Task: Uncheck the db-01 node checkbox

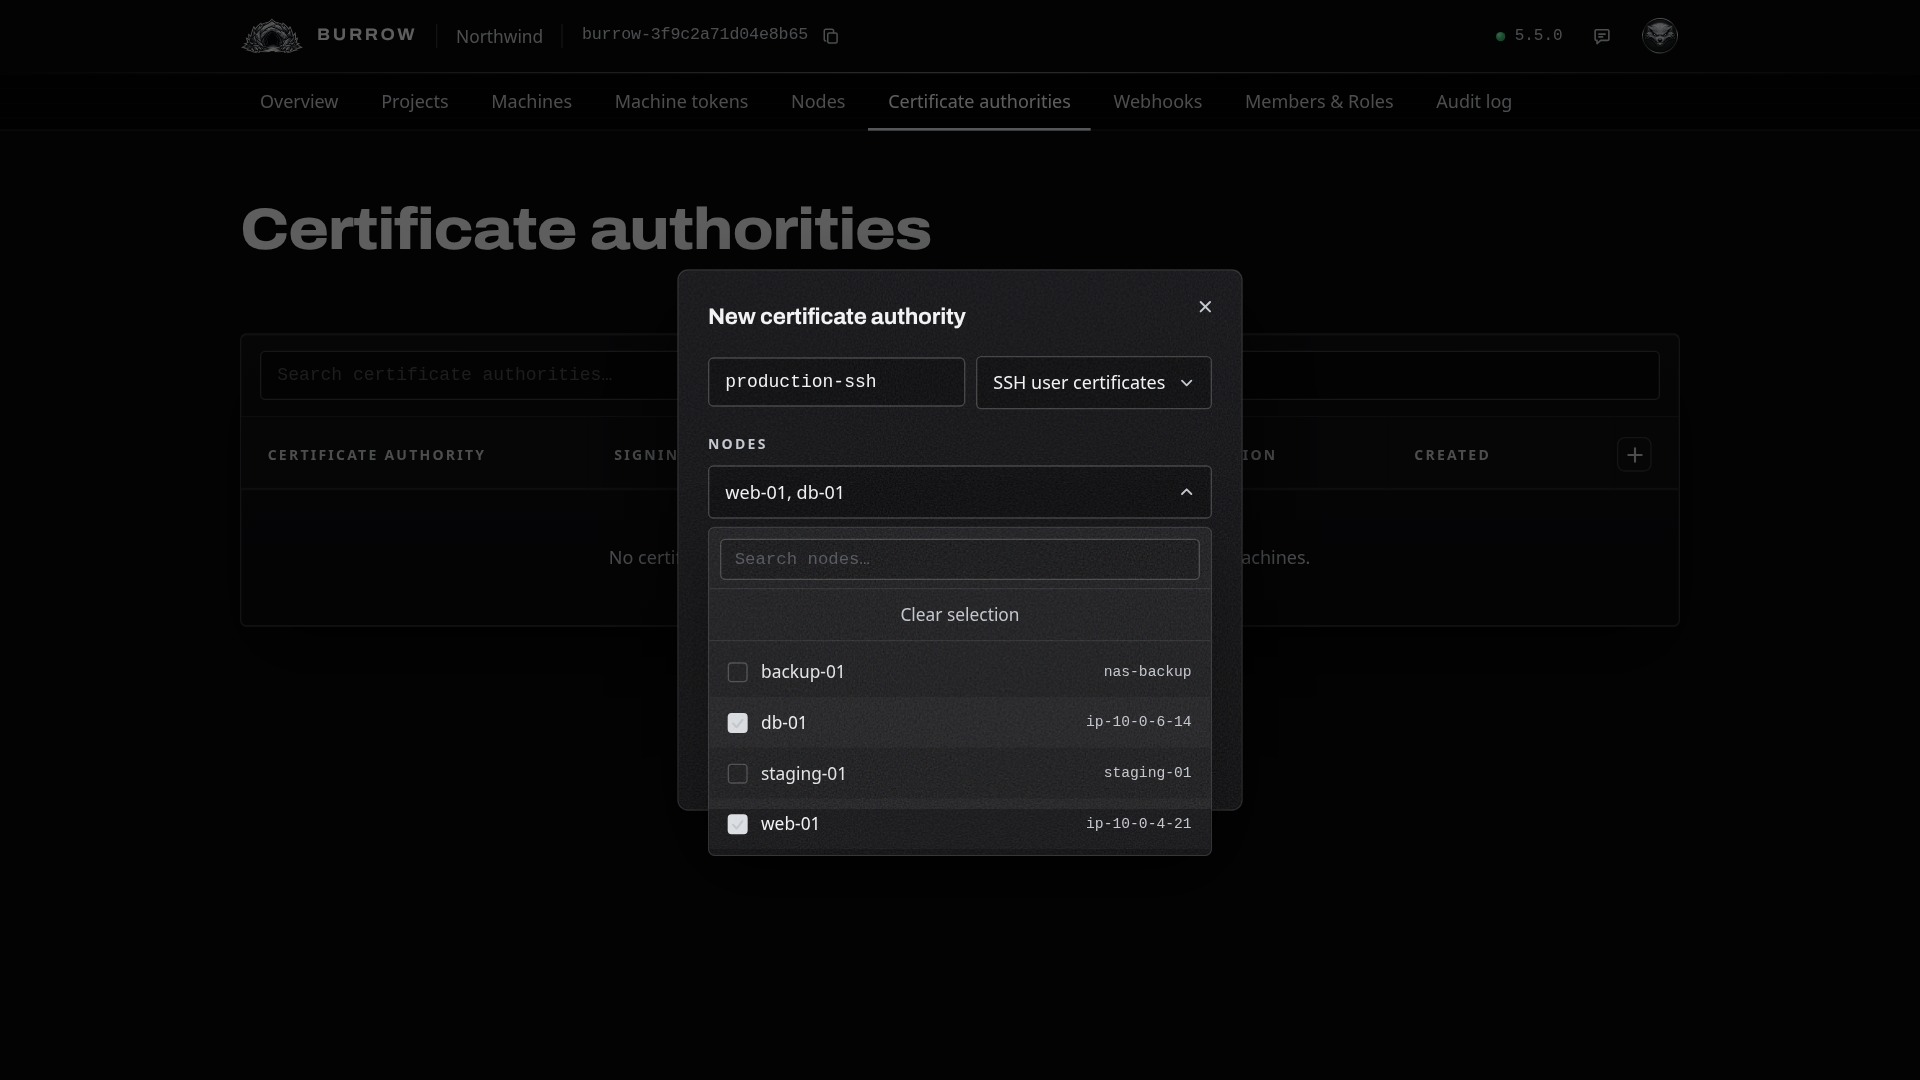Action: coord(737,723)
